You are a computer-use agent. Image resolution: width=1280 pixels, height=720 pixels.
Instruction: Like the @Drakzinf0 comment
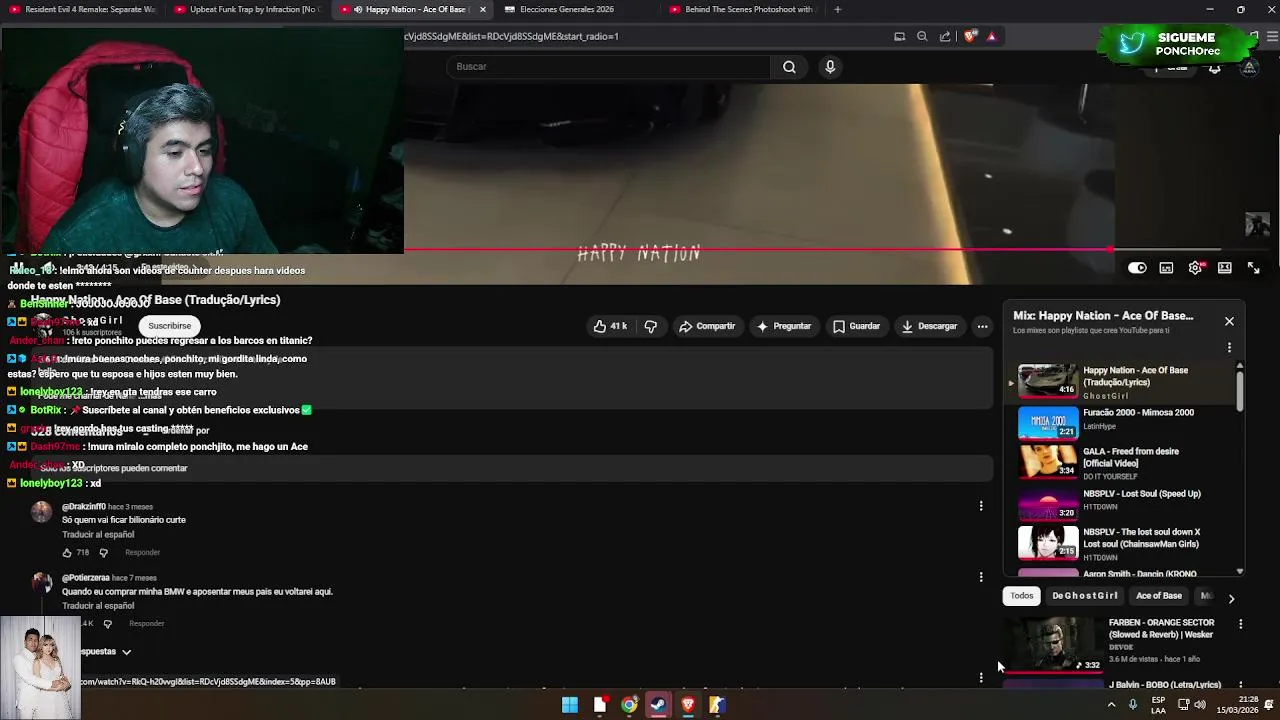point(67,552)
